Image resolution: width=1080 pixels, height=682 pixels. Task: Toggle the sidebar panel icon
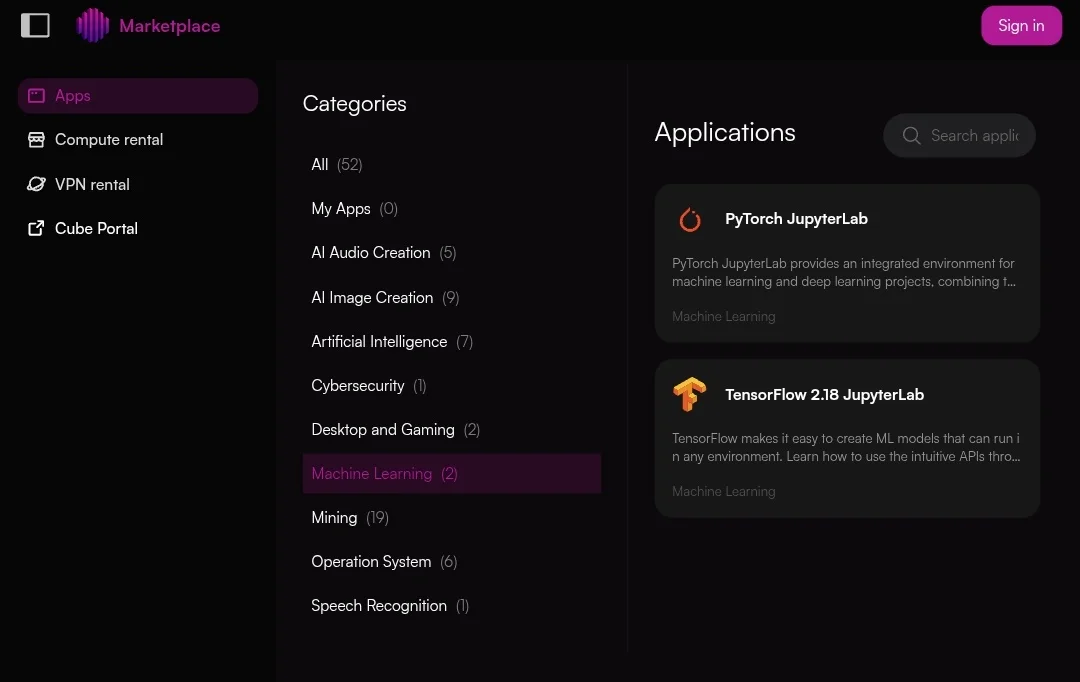pyautogui.click(x=35, y=25)
